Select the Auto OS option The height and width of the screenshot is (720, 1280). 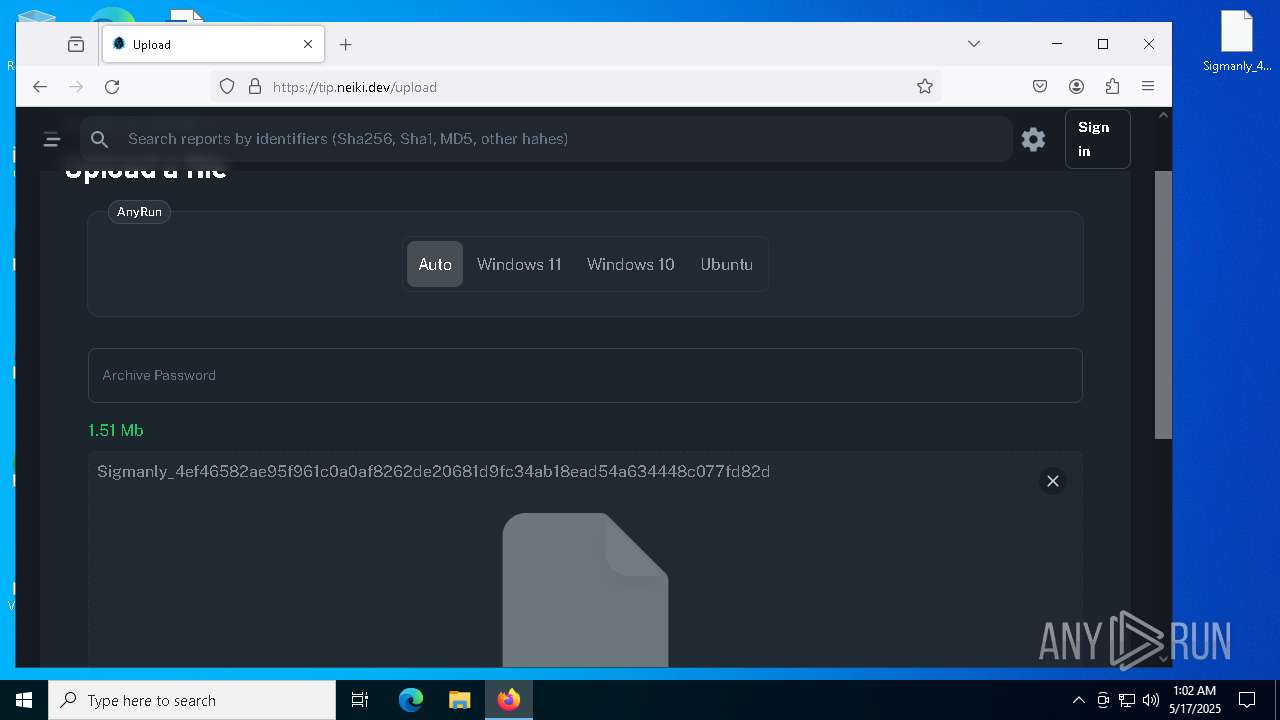(435, 264)
